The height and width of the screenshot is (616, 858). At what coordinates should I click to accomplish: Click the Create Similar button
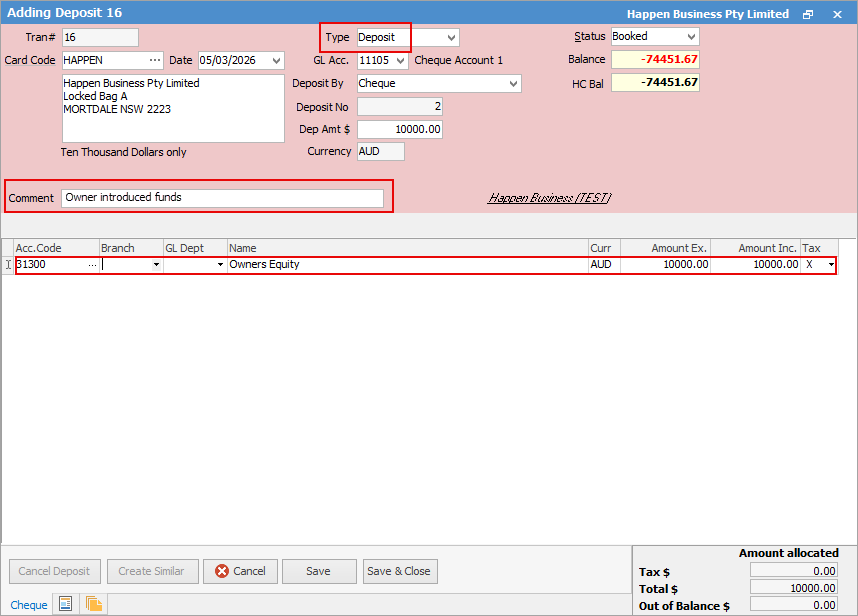click(x=152, y=571)
